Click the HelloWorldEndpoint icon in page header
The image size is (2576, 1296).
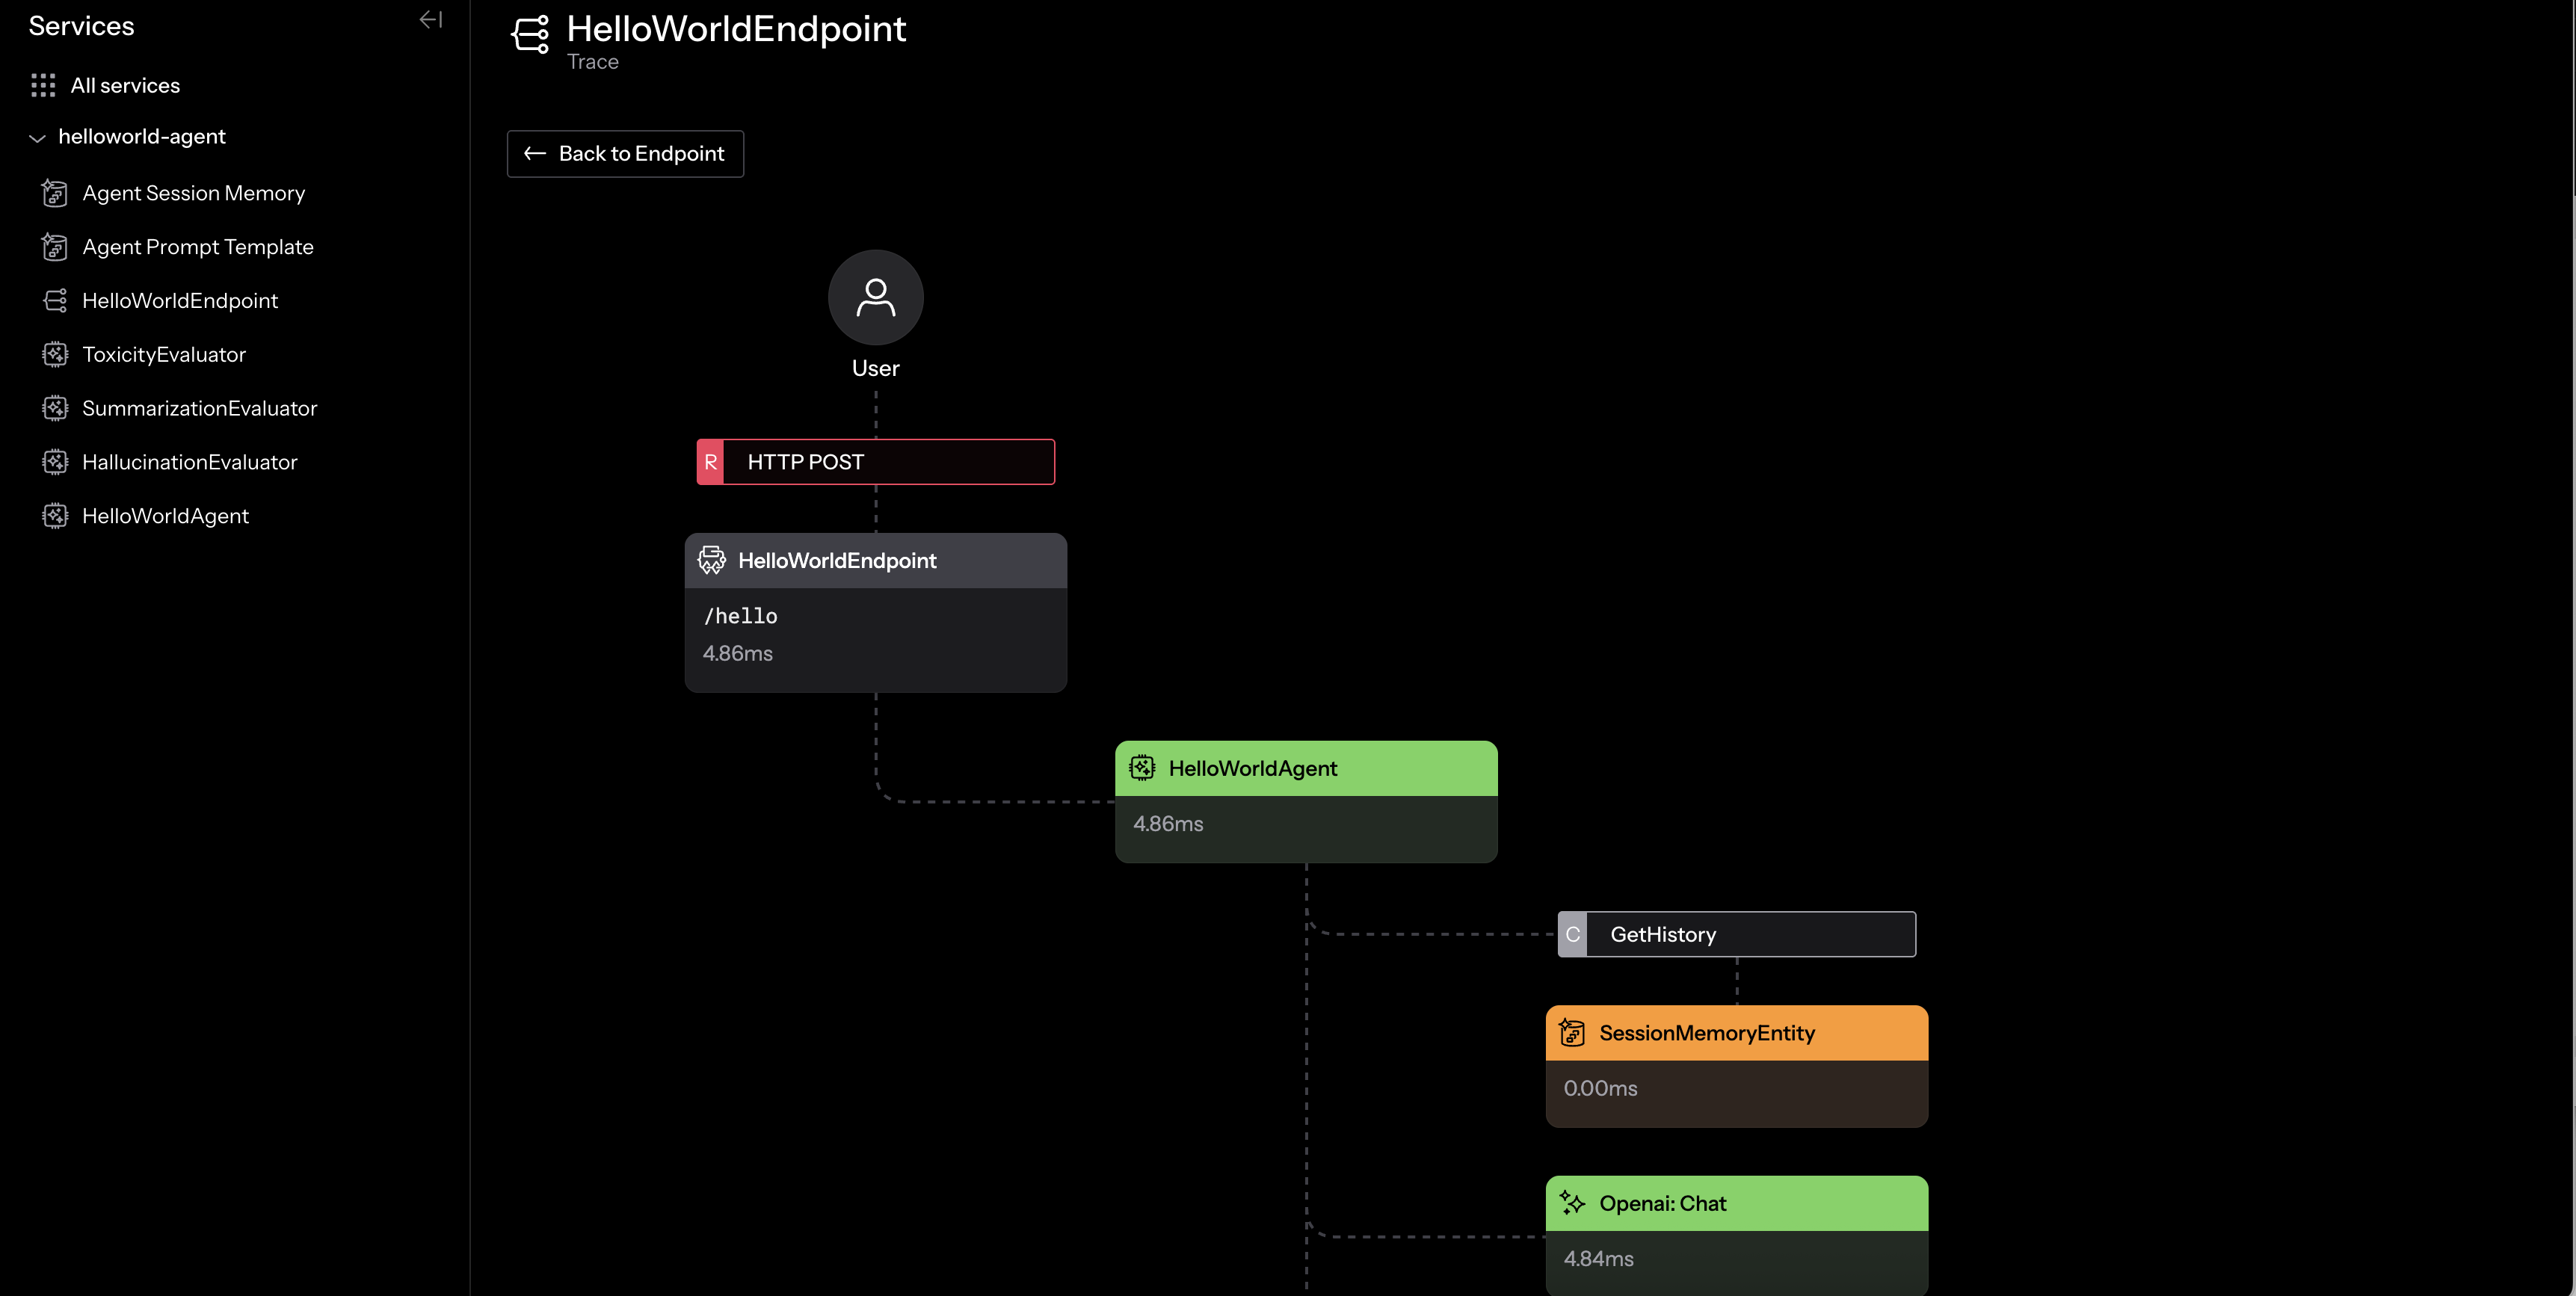point(530,34)
